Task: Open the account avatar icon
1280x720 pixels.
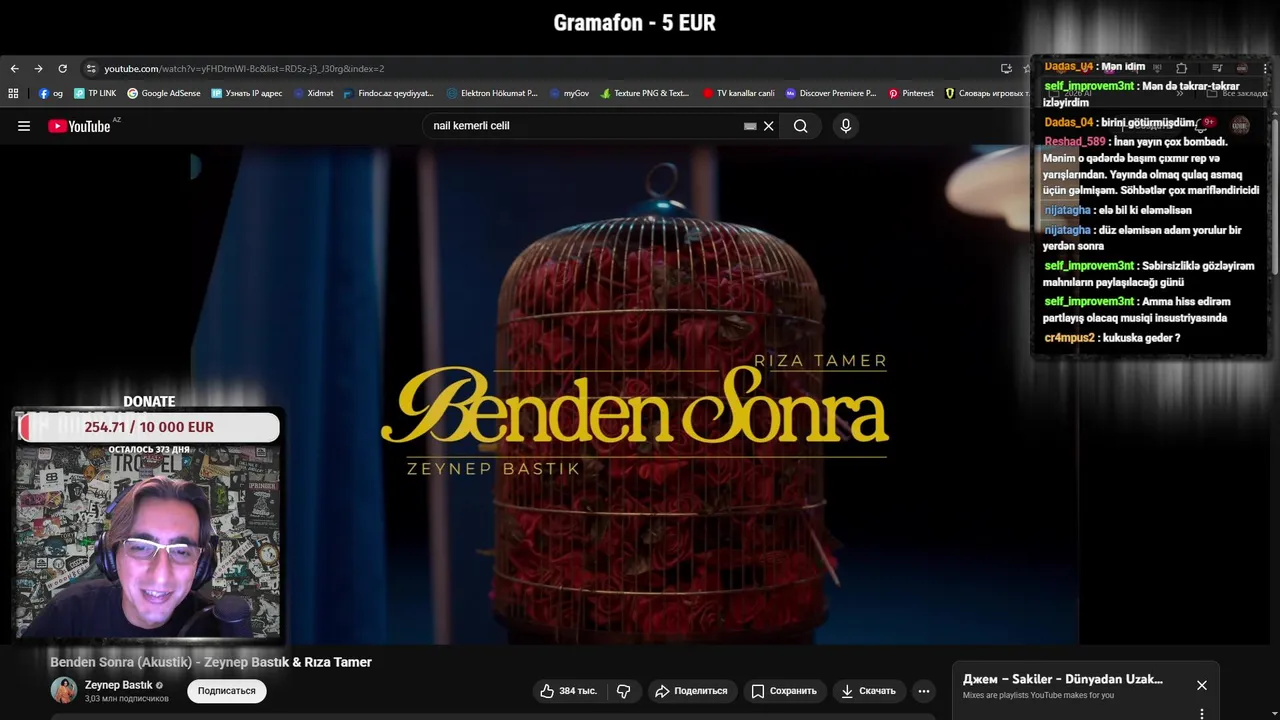Action: point(1240,125)
